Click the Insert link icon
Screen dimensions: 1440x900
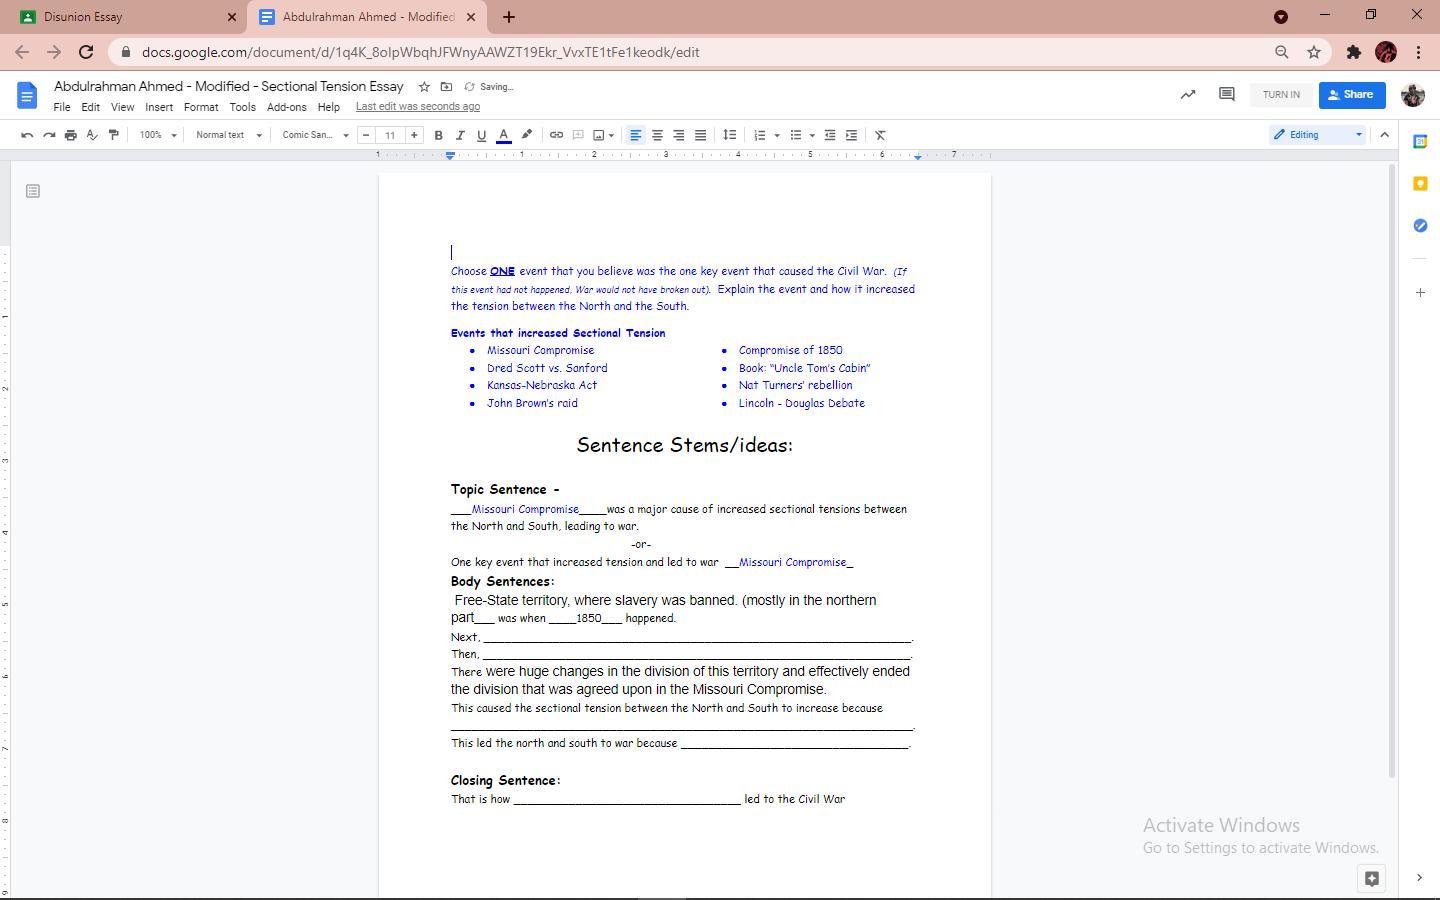pos(556,135)
